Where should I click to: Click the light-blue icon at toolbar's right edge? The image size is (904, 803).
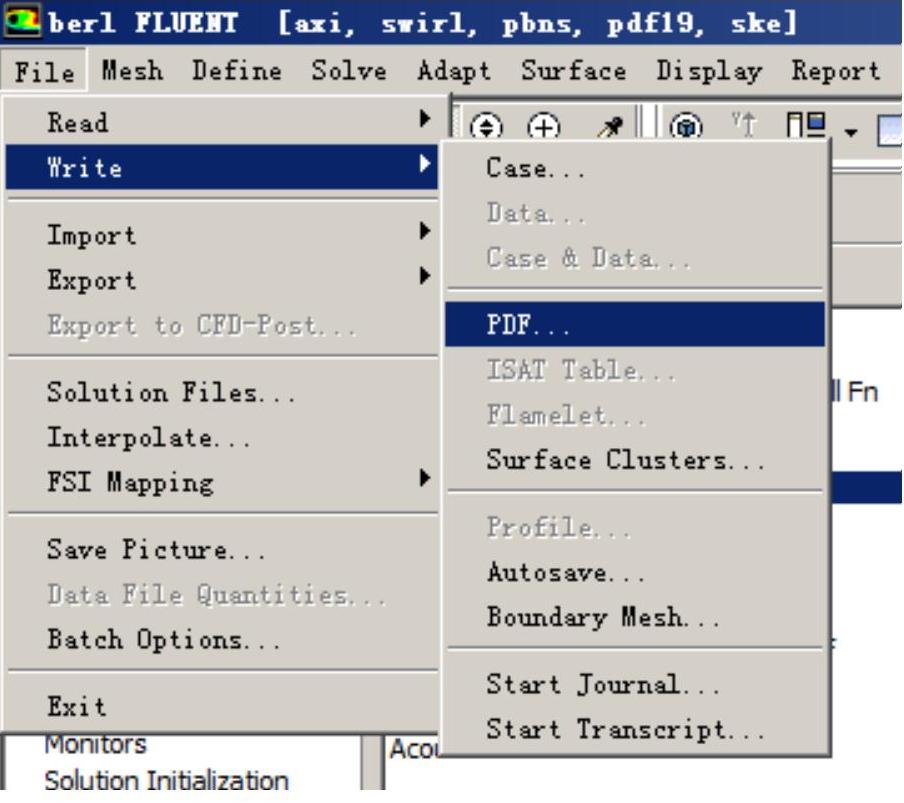pos(890,130)
